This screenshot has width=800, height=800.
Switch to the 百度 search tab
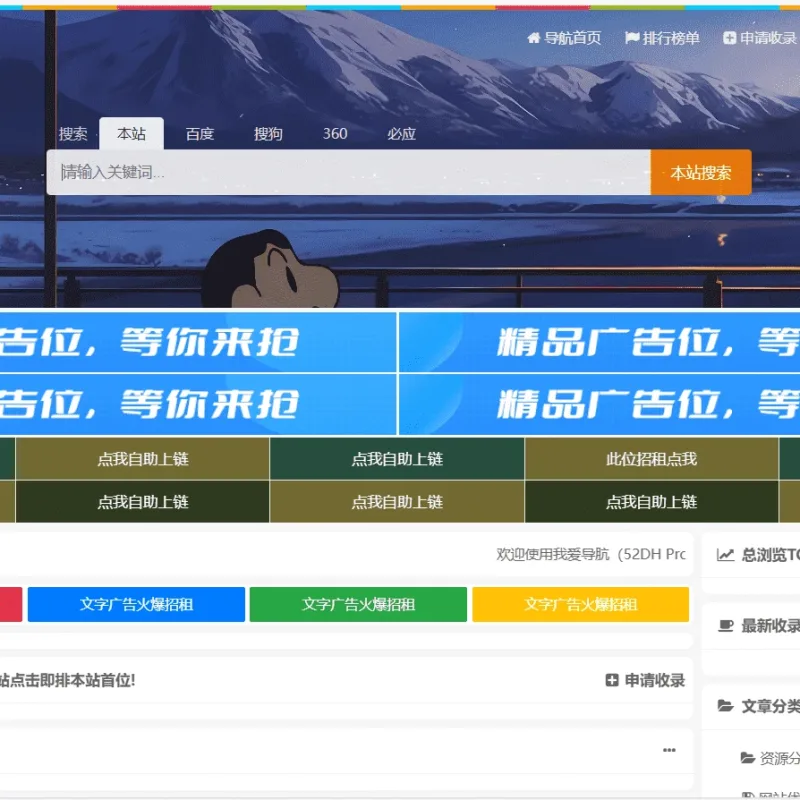coord(199,134)
